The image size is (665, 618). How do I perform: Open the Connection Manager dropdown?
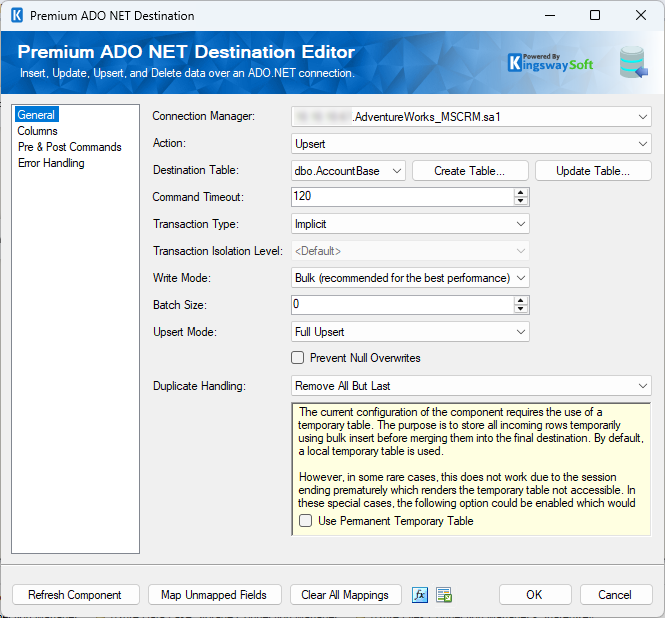pyautogui.click(x=471, y=117)
